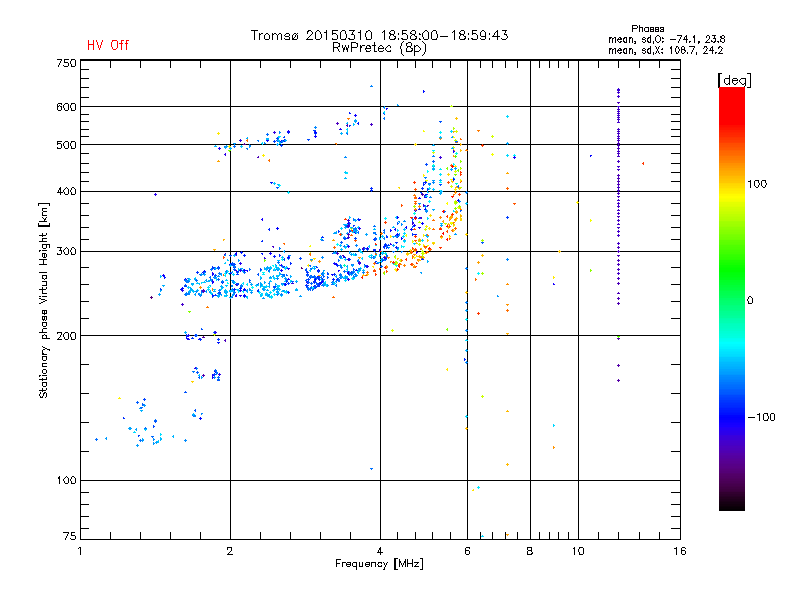Click the 200 tick on the height axis
The width and height of the screenshot is (800, 600).
click(66, 336)
